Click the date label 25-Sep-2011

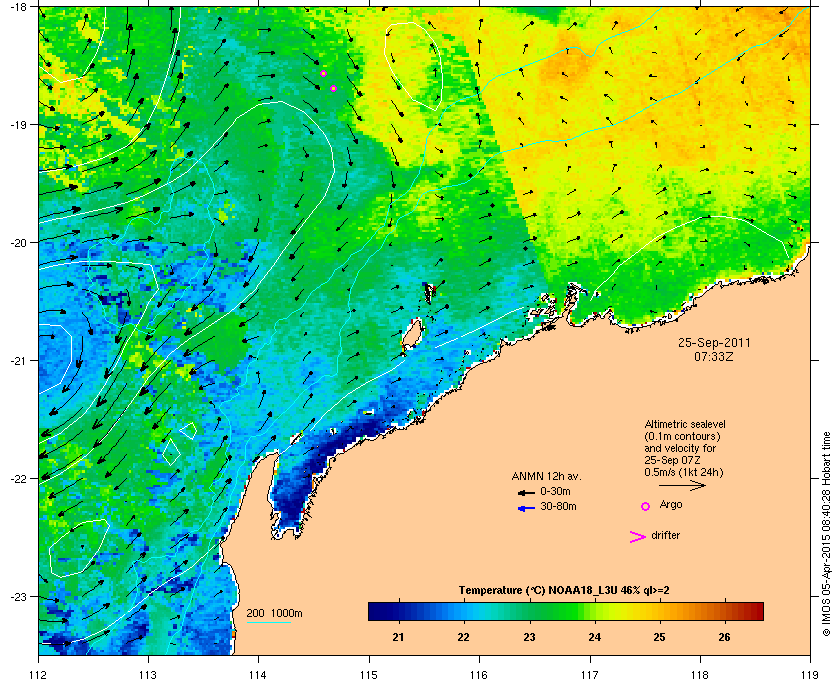[714, 342]
